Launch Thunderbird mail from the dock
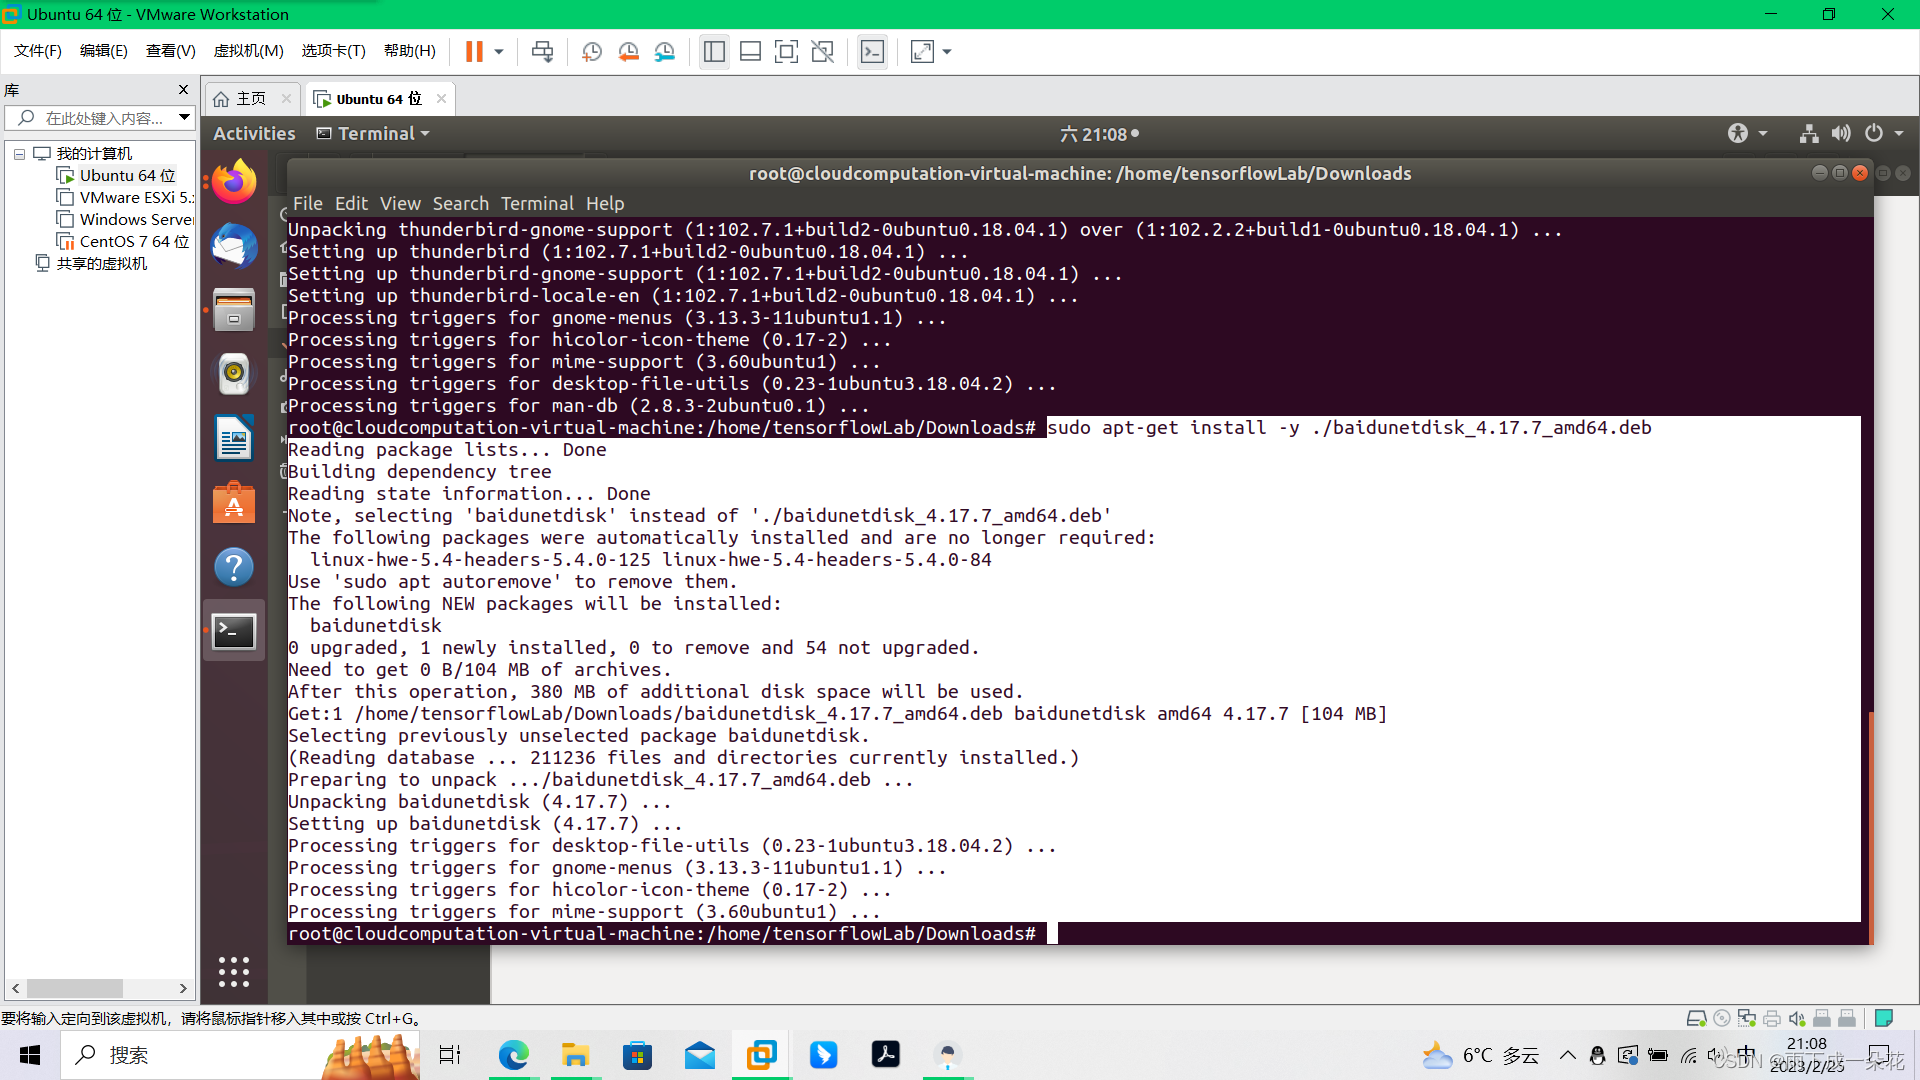 [x=234, y=246]
